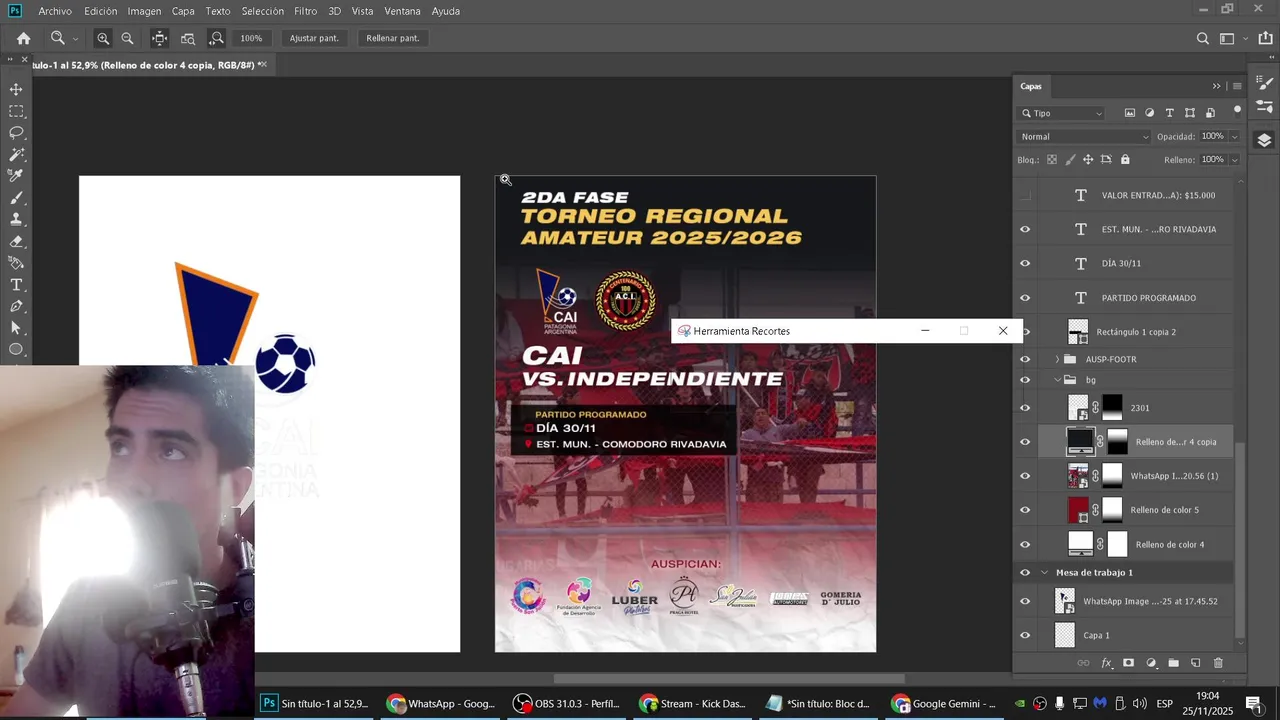Open the Relleno slider dropdown arrow
The width and height of the screenshot is (1280, 720).
pyautogui.click(x=1235, y=159)
